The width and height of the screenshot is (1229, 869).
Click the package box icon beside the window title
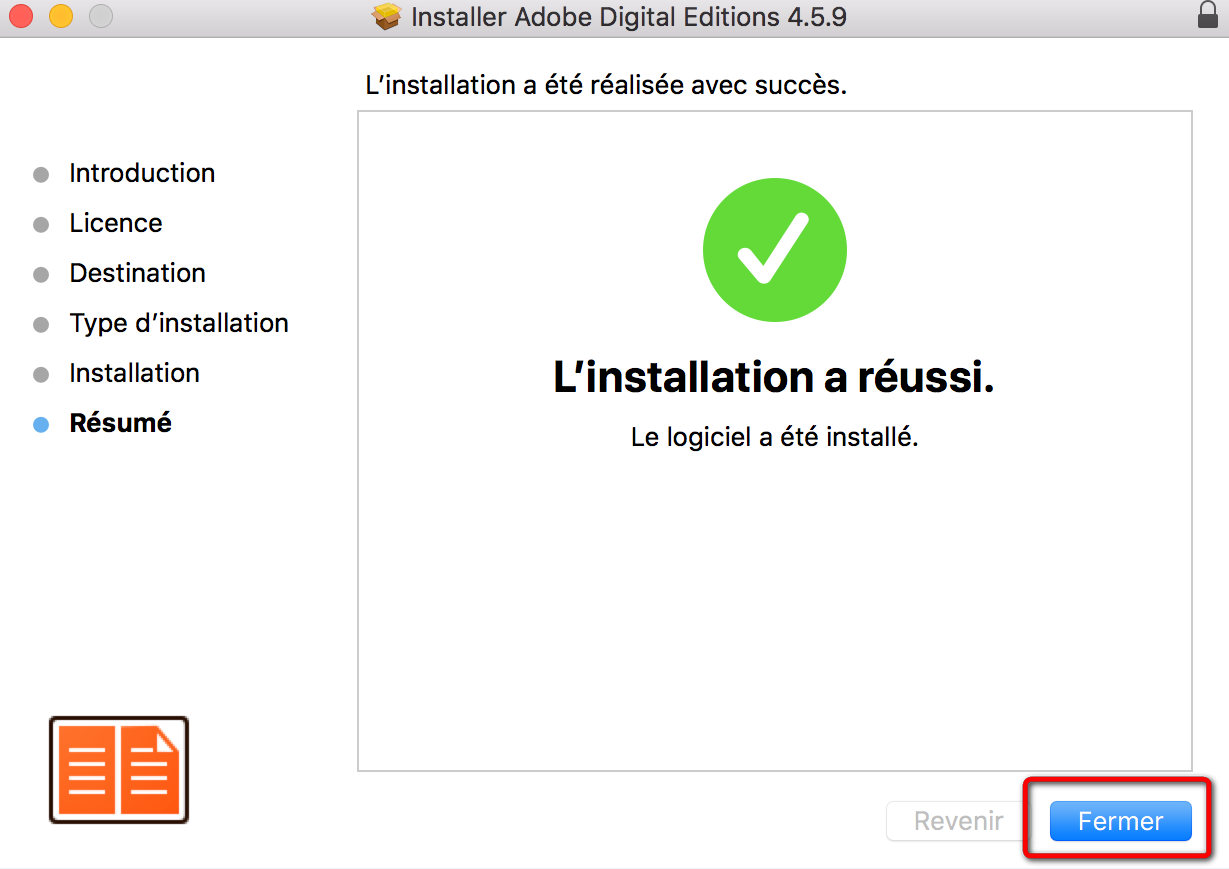pyautogui.click(x=386, y=17)
